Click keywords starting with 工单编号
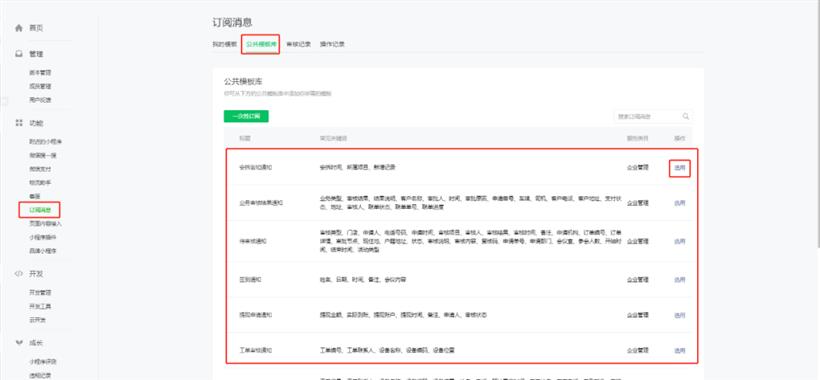 coord(387,350)
